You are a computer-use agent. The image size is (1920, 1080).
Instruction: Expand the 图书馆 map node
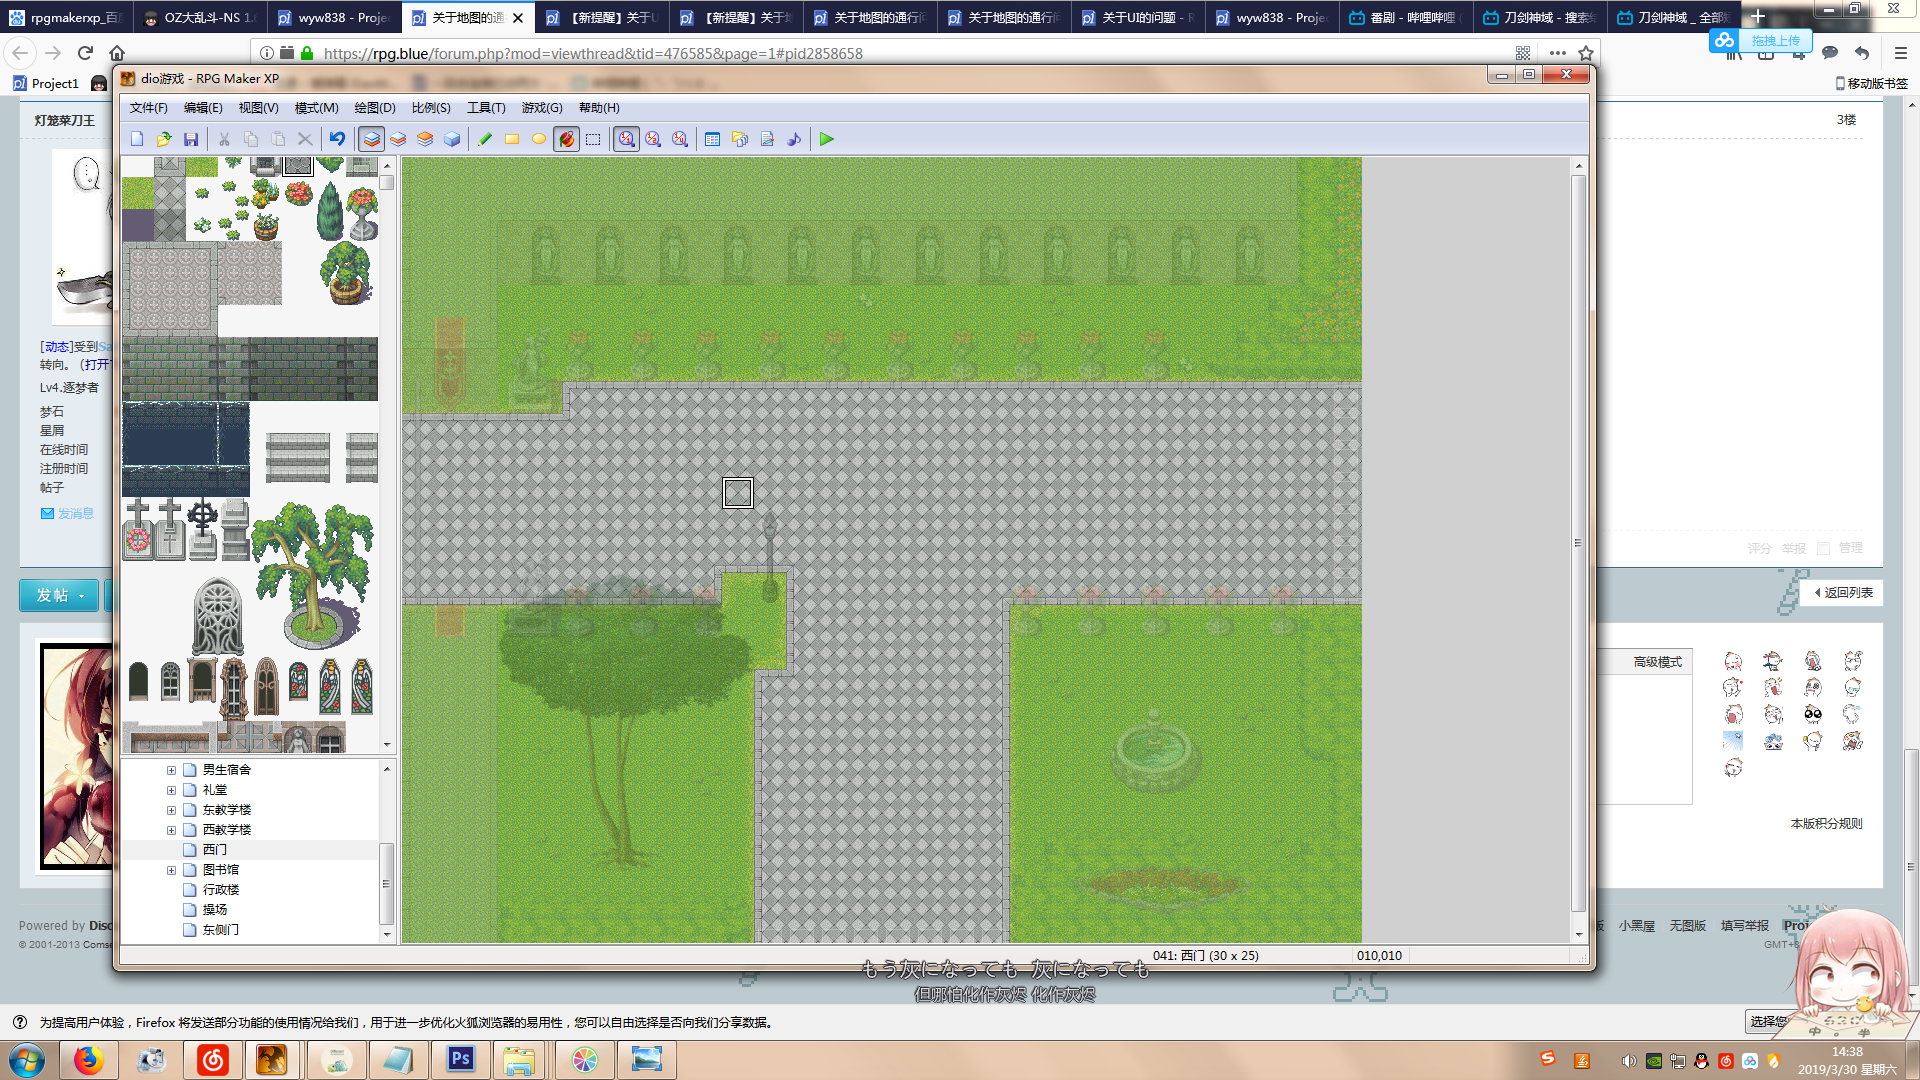coord(171,870)
